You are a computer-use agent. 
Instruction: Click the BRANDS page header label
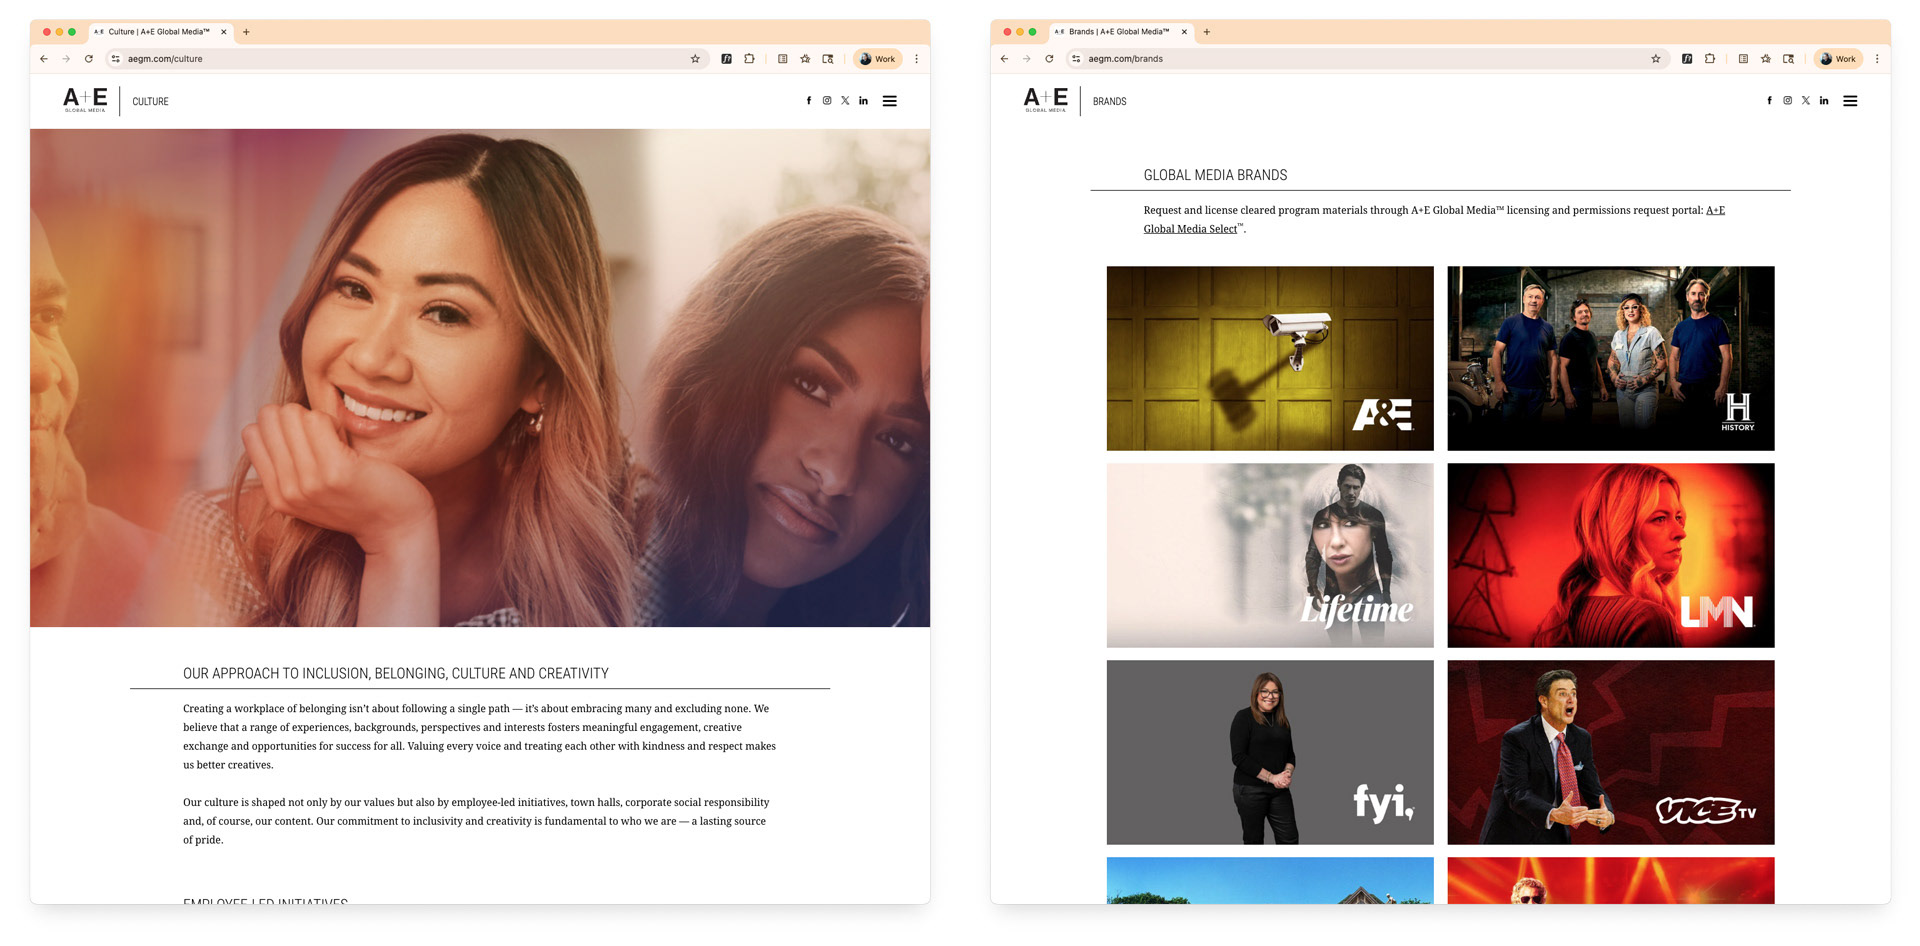(1110, 101)
